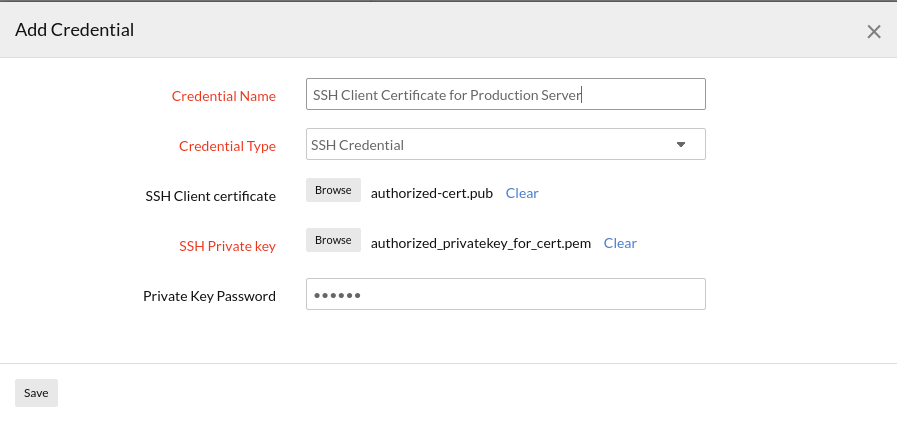Clear the authorized_privatekey_for_cert.pem file
Viewport: 897px width, 421px height.
(620, 243)
